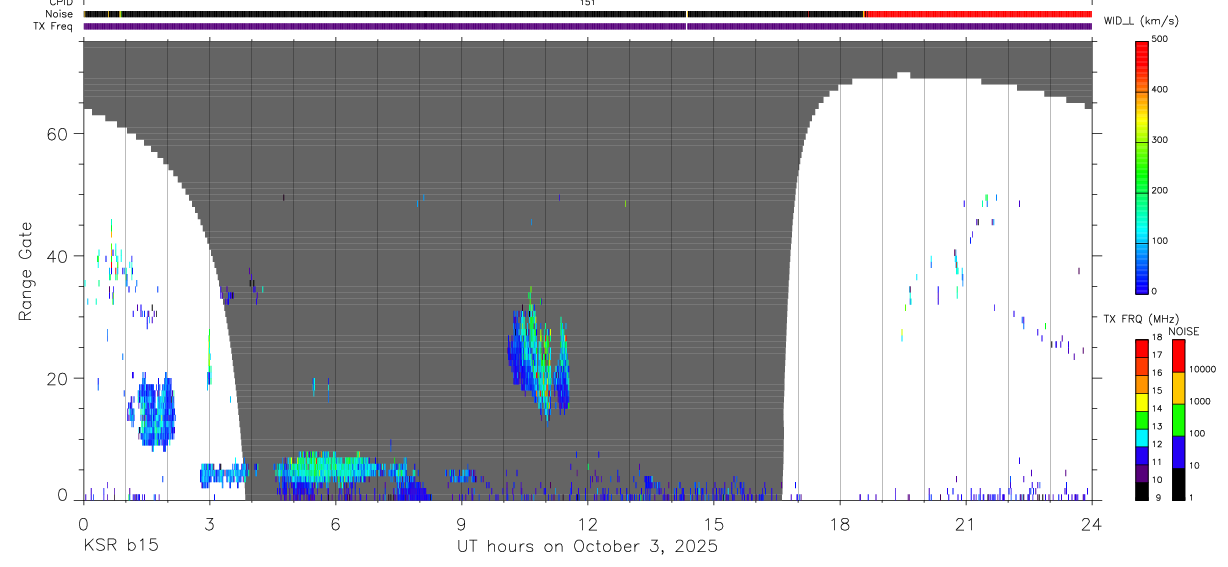Viewport: 1228px width, 567px height.
Task: Click the '10000' label on the NOISE legend
Action: click(1203, 369)
